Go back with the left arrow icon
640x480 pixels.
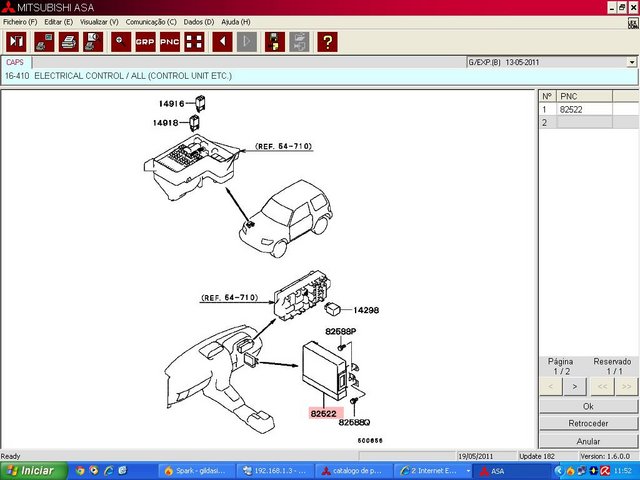click(x=222, y=42)
